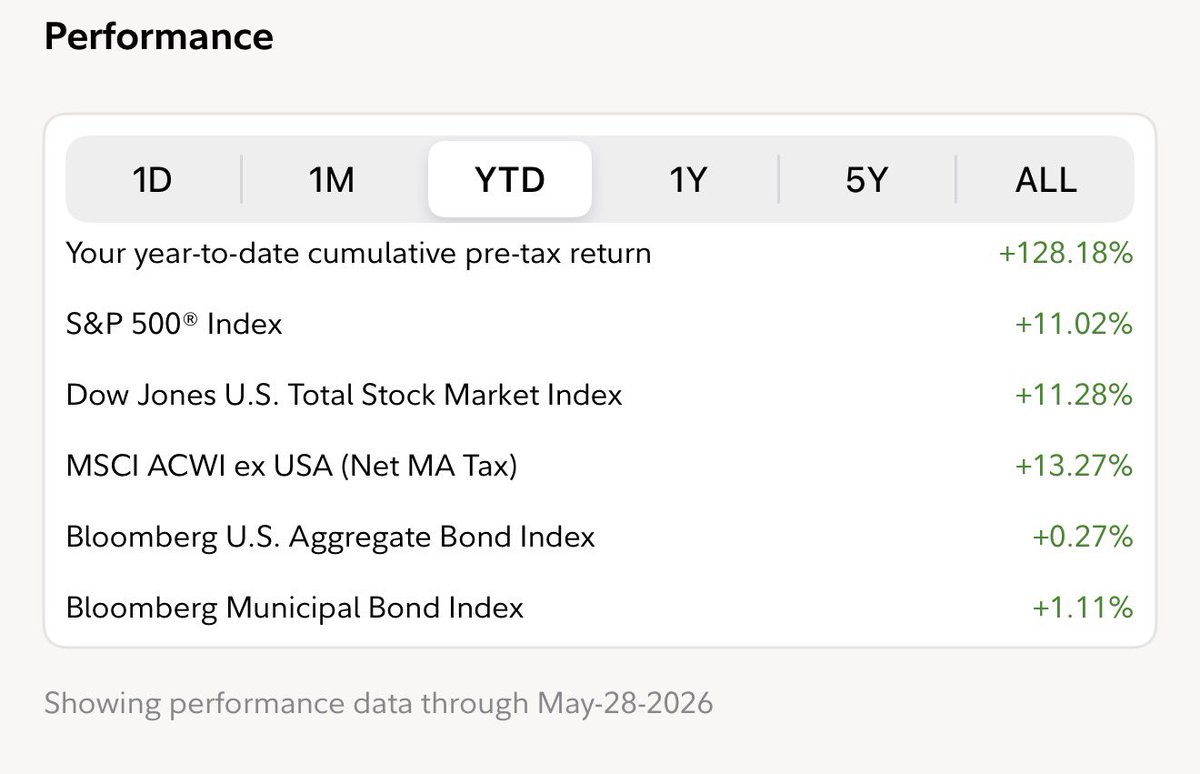Click the +13.27% MSCI return value

1074,466
